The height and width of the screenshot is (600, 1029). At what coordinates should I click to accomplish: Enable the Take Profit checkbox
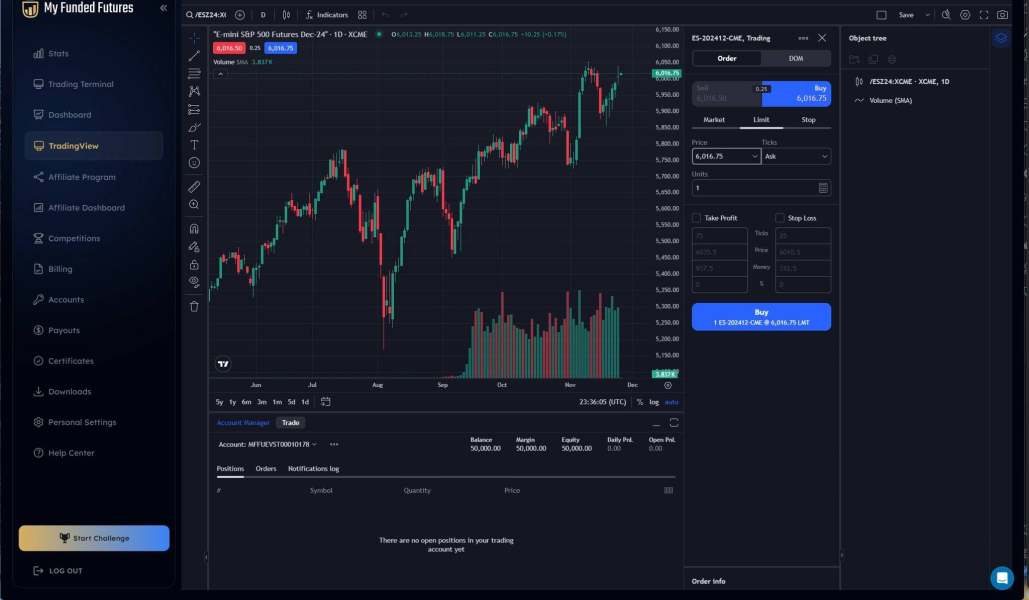697,218
